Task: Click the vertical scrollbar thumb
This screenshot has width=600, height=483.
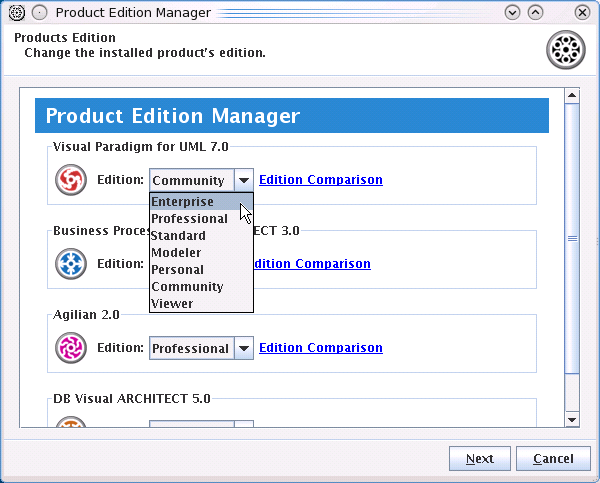Action: pyautogui.click(x=572, y=238)
